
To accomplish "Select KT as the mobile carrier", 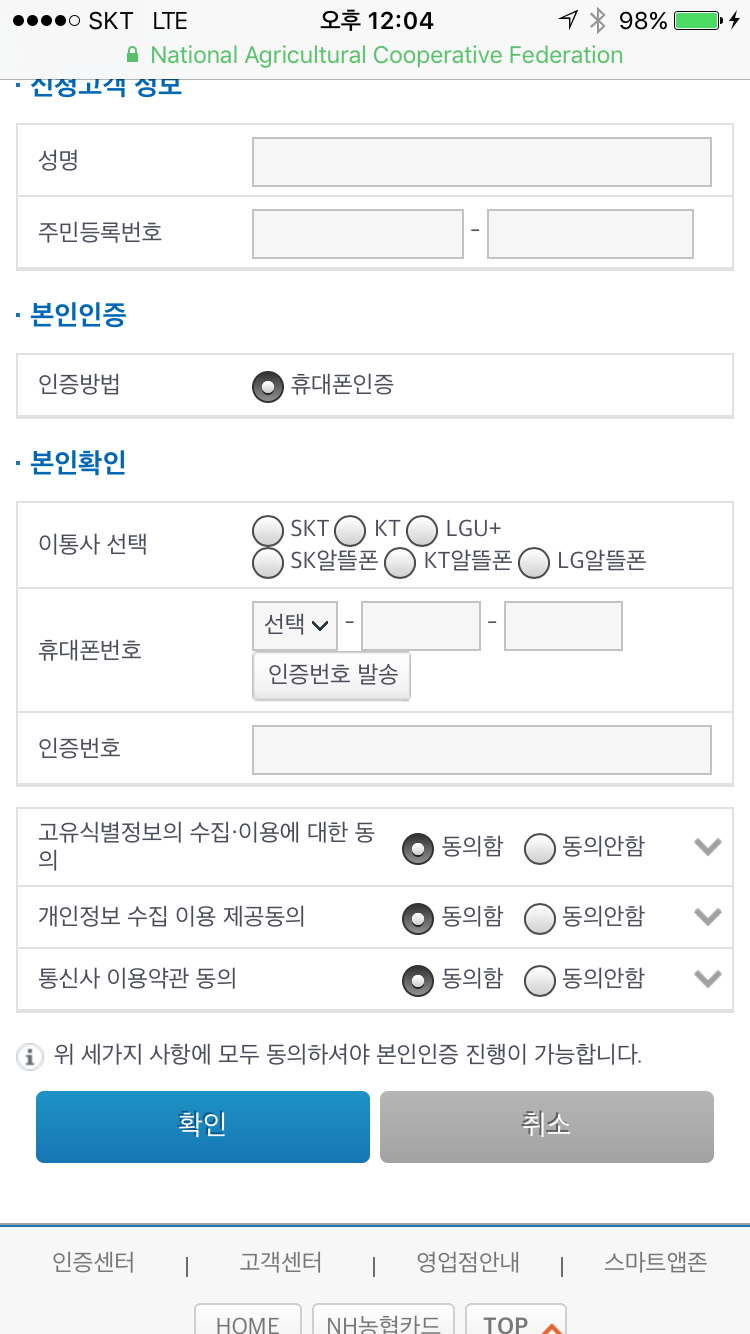I will (350, 528).
